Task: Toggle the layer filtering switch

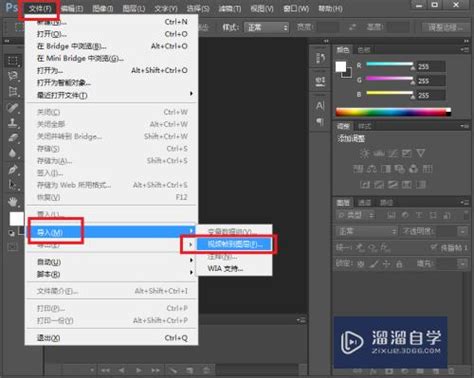Action: click(x=466, y=215)
